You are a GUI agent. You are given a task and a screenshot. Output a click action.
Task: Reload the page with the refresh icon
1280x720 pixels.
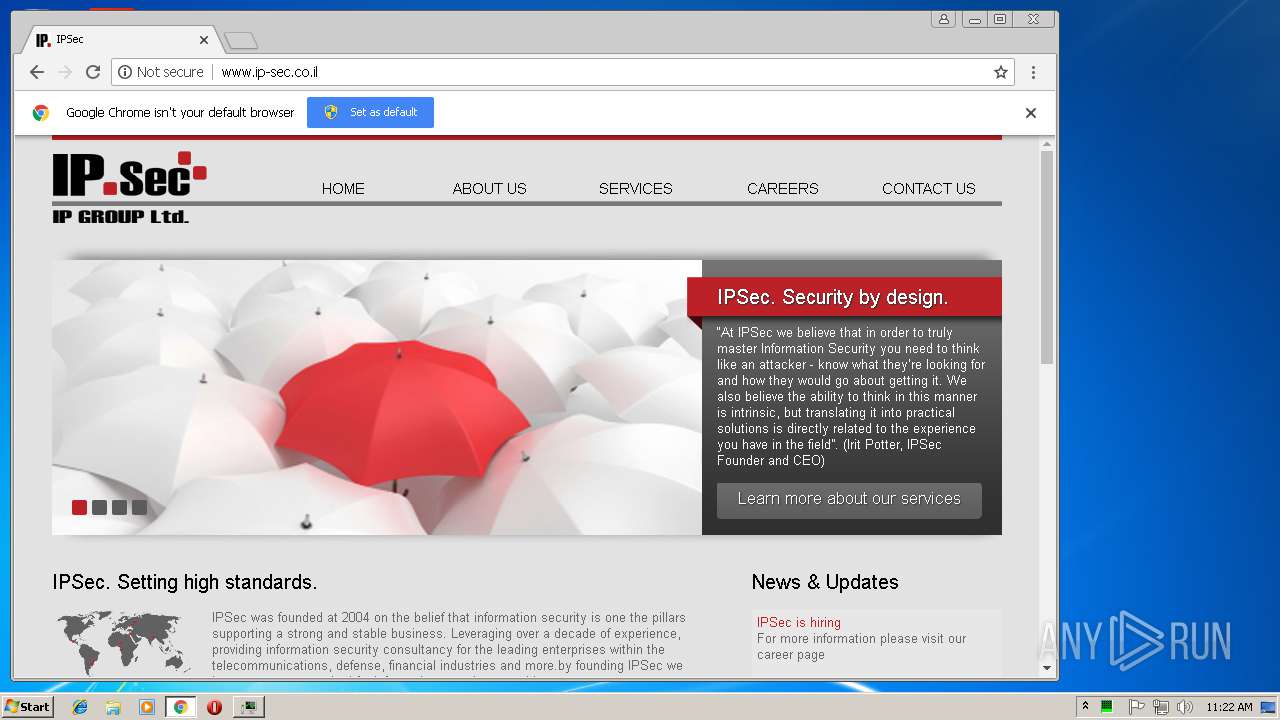coord(93,72)
